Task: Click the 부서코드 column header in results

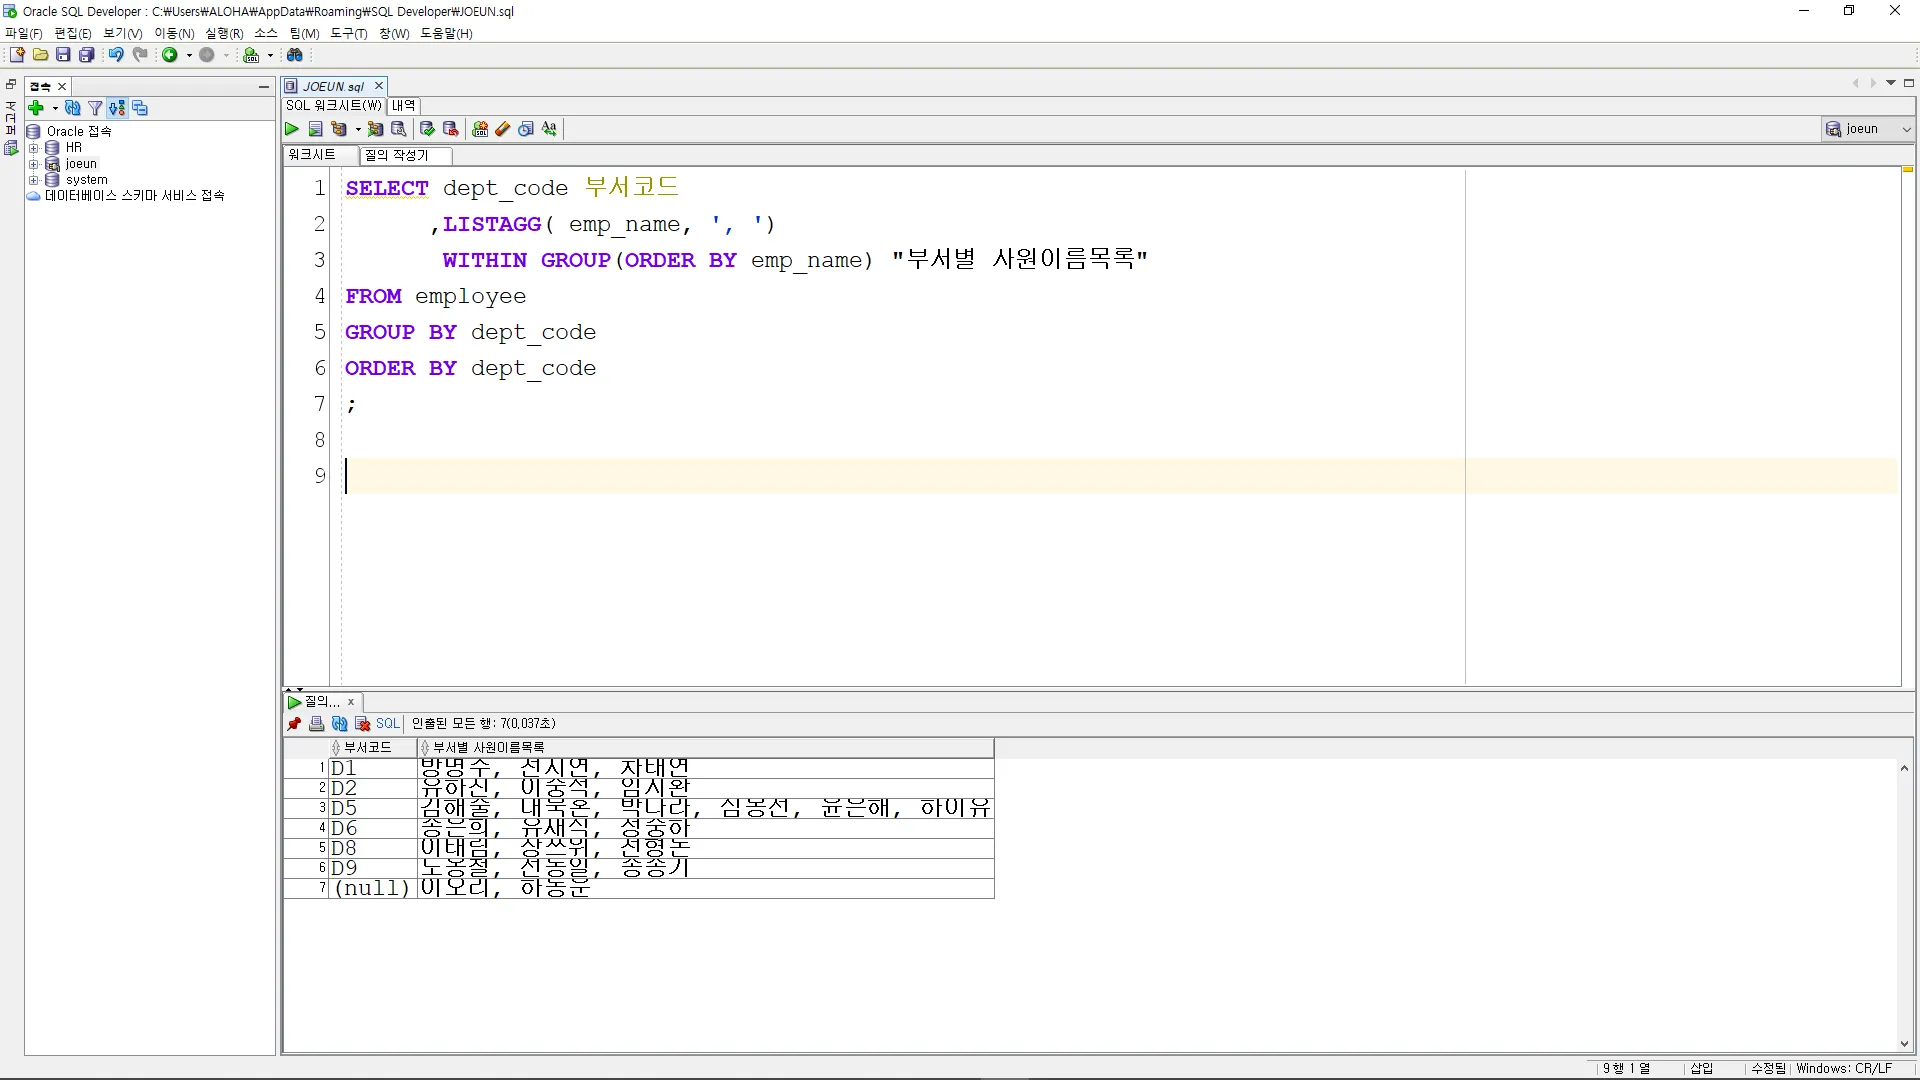Action: 368,748
